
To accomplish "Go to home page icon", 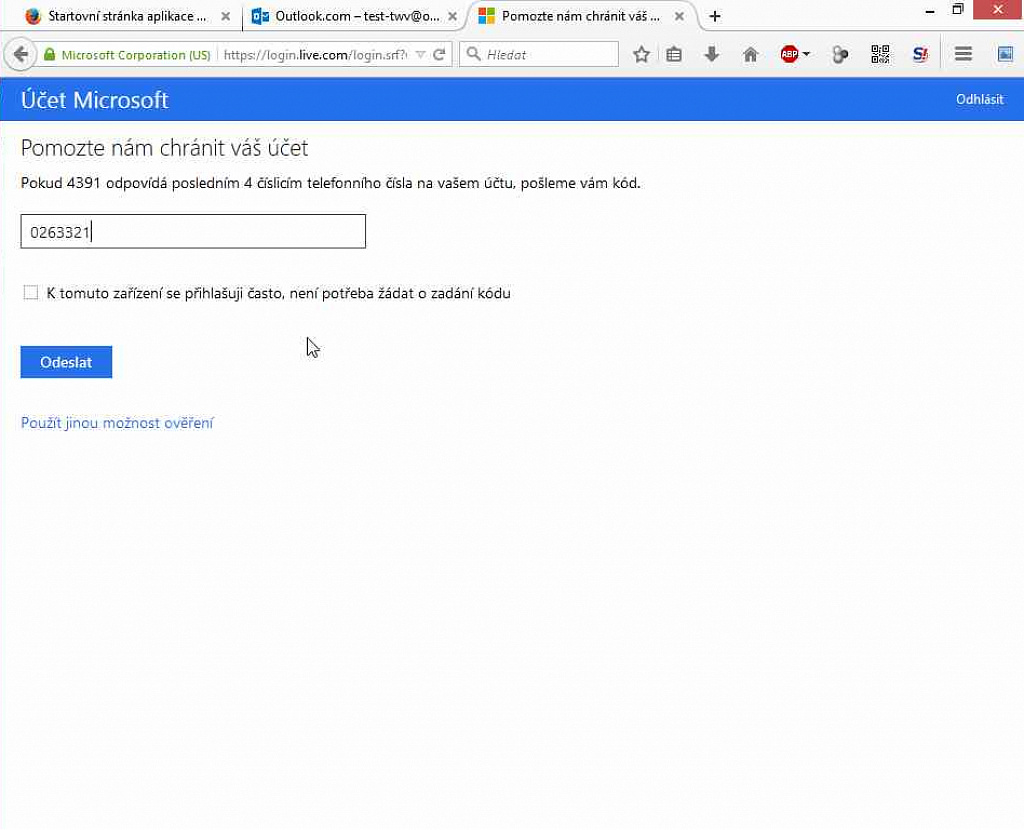I will tap(750, 54).
